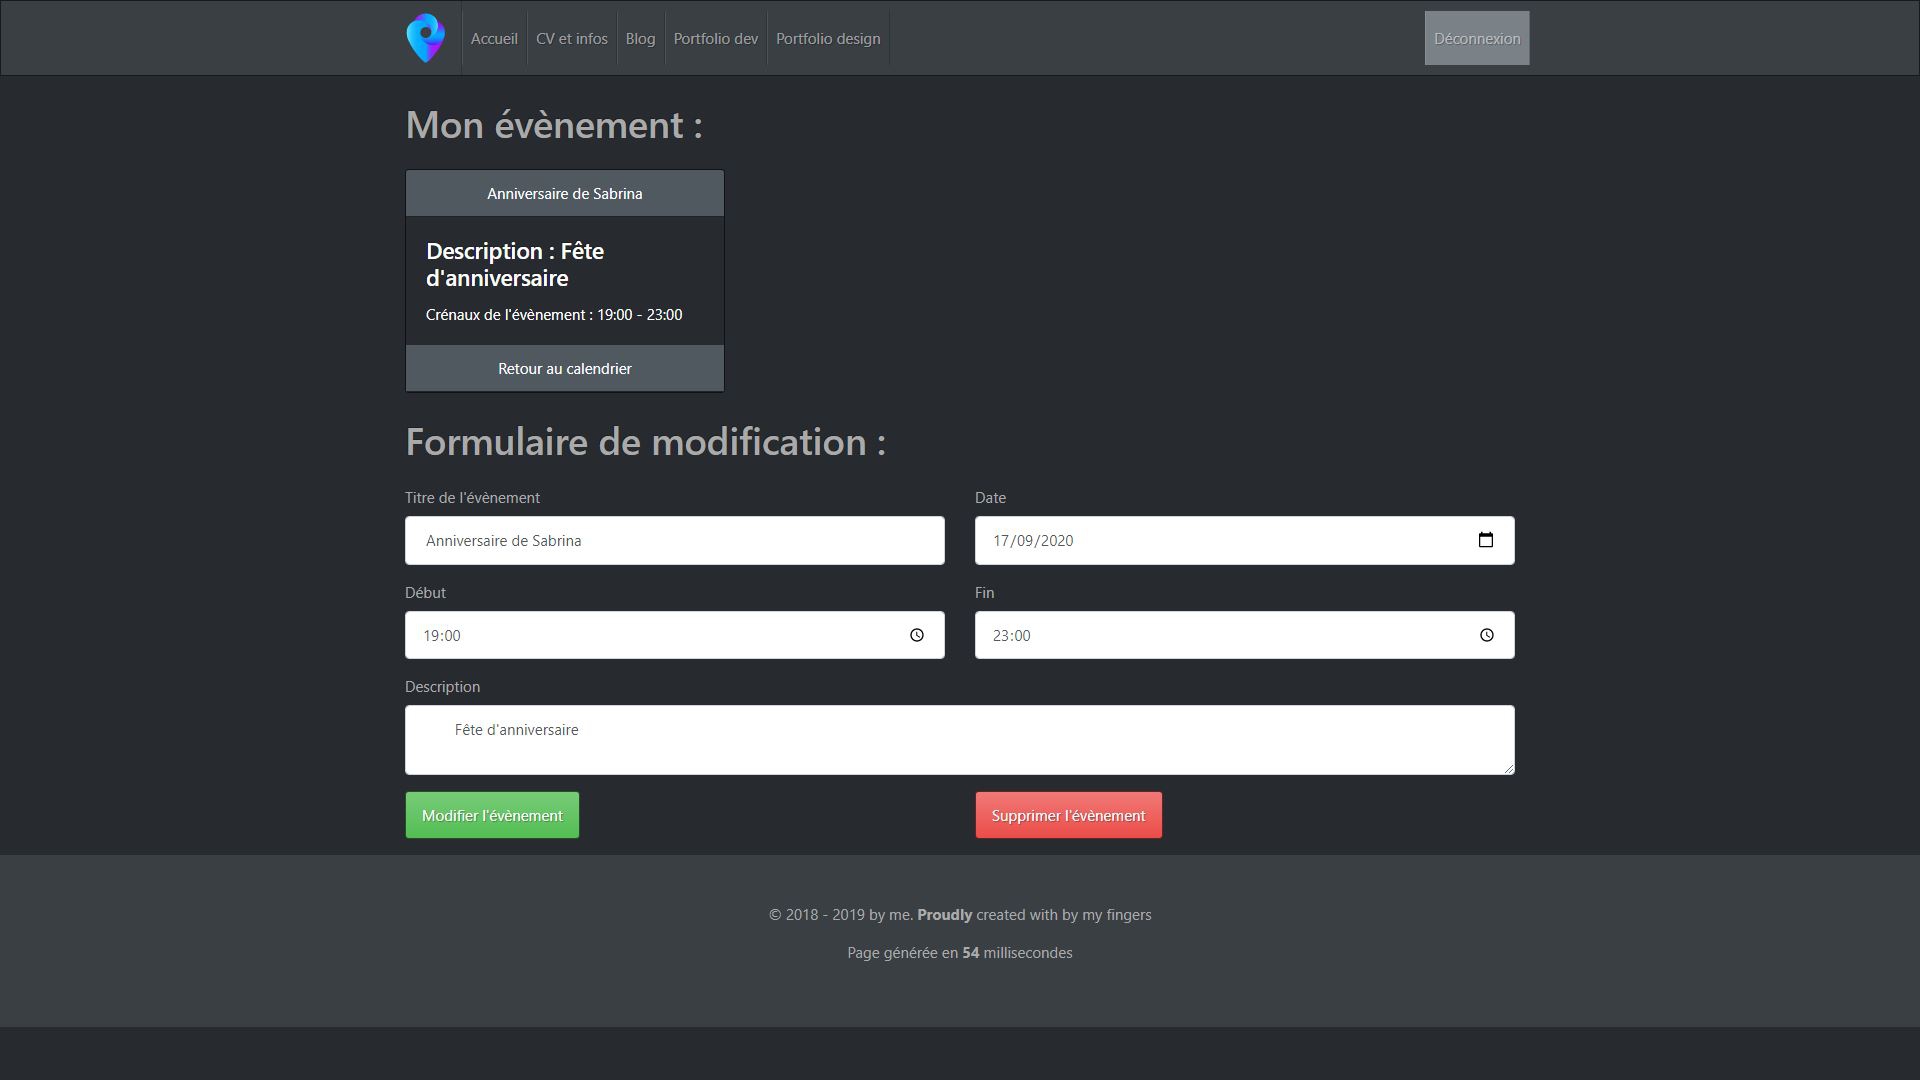Go to Accueil page

(x=494, y=39)
